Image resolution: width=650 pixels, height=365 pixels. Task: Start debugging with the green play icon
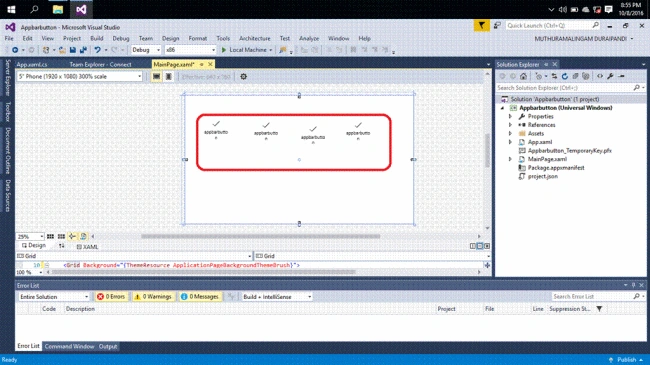pyautogui.click(x=224, y=50)
